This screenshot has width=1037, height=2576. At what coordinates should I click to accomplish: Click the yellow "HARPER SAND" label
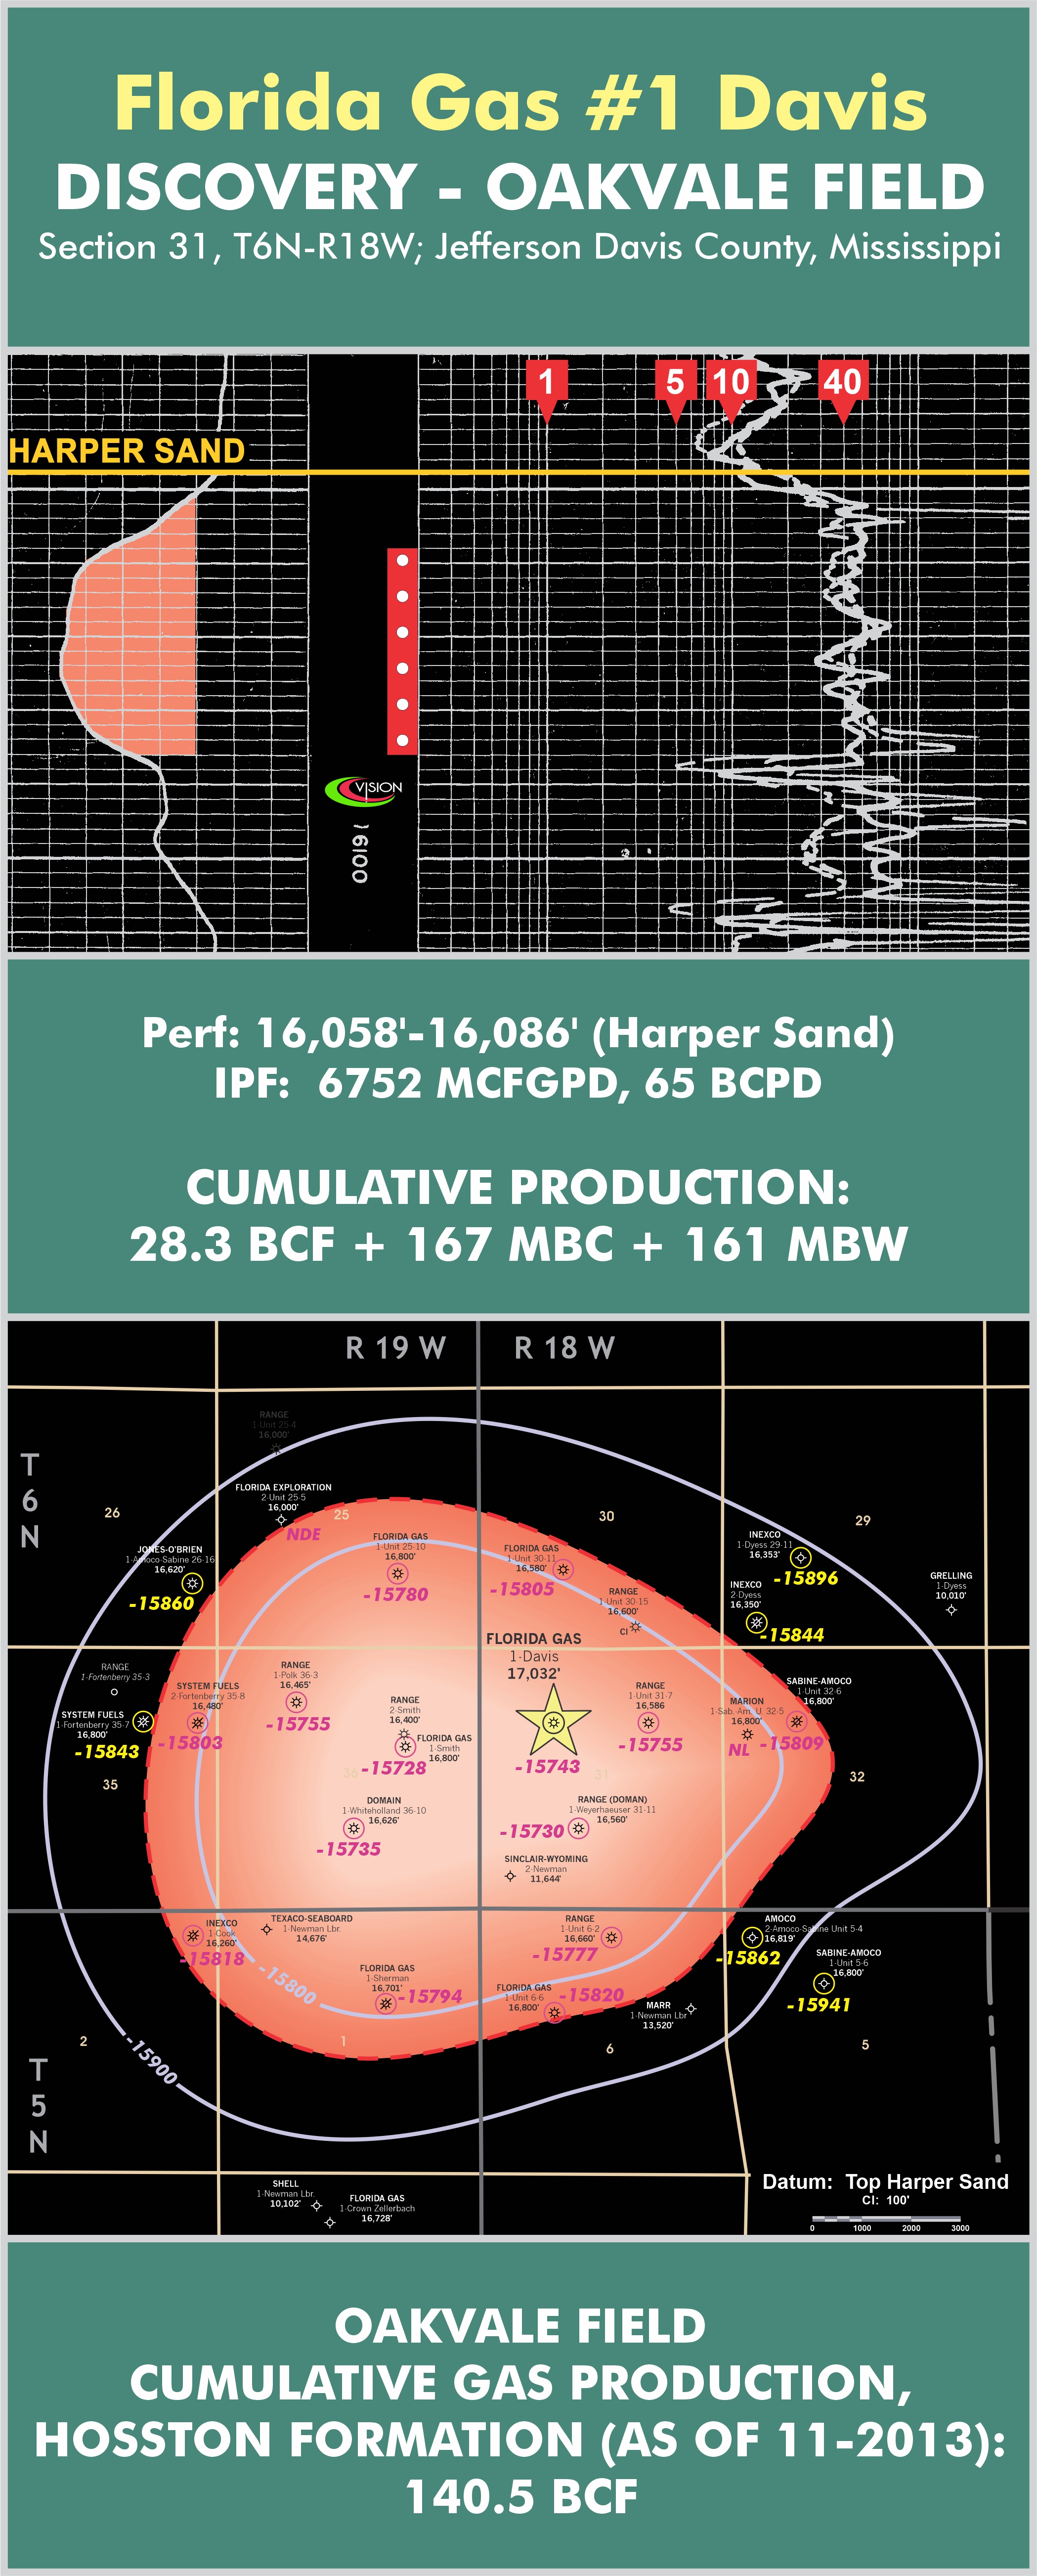tap(127, 451)
